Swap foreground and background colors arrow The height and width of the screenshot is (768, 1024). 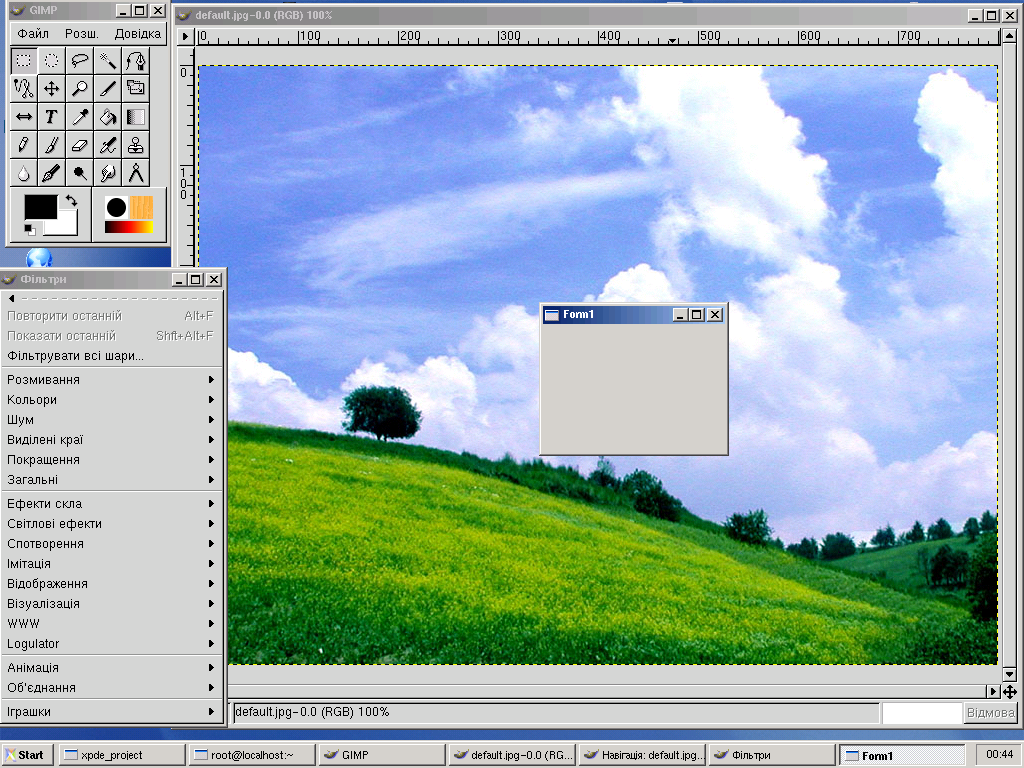pyautogui.click(x=70, y=201)
